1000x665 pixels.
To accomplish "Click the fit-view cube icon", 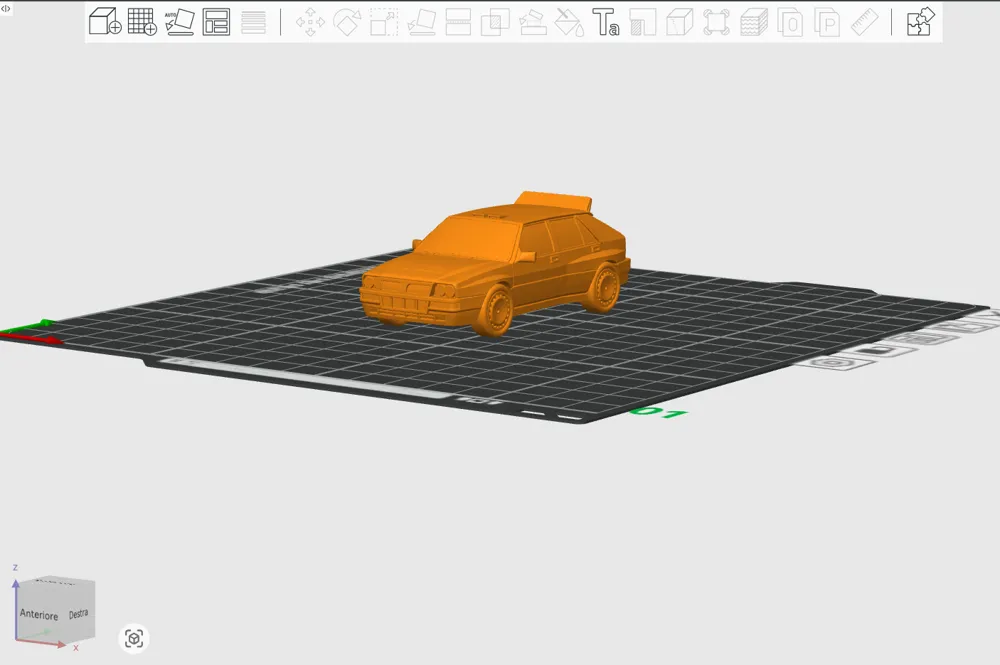I will click(x=134, y=638).
